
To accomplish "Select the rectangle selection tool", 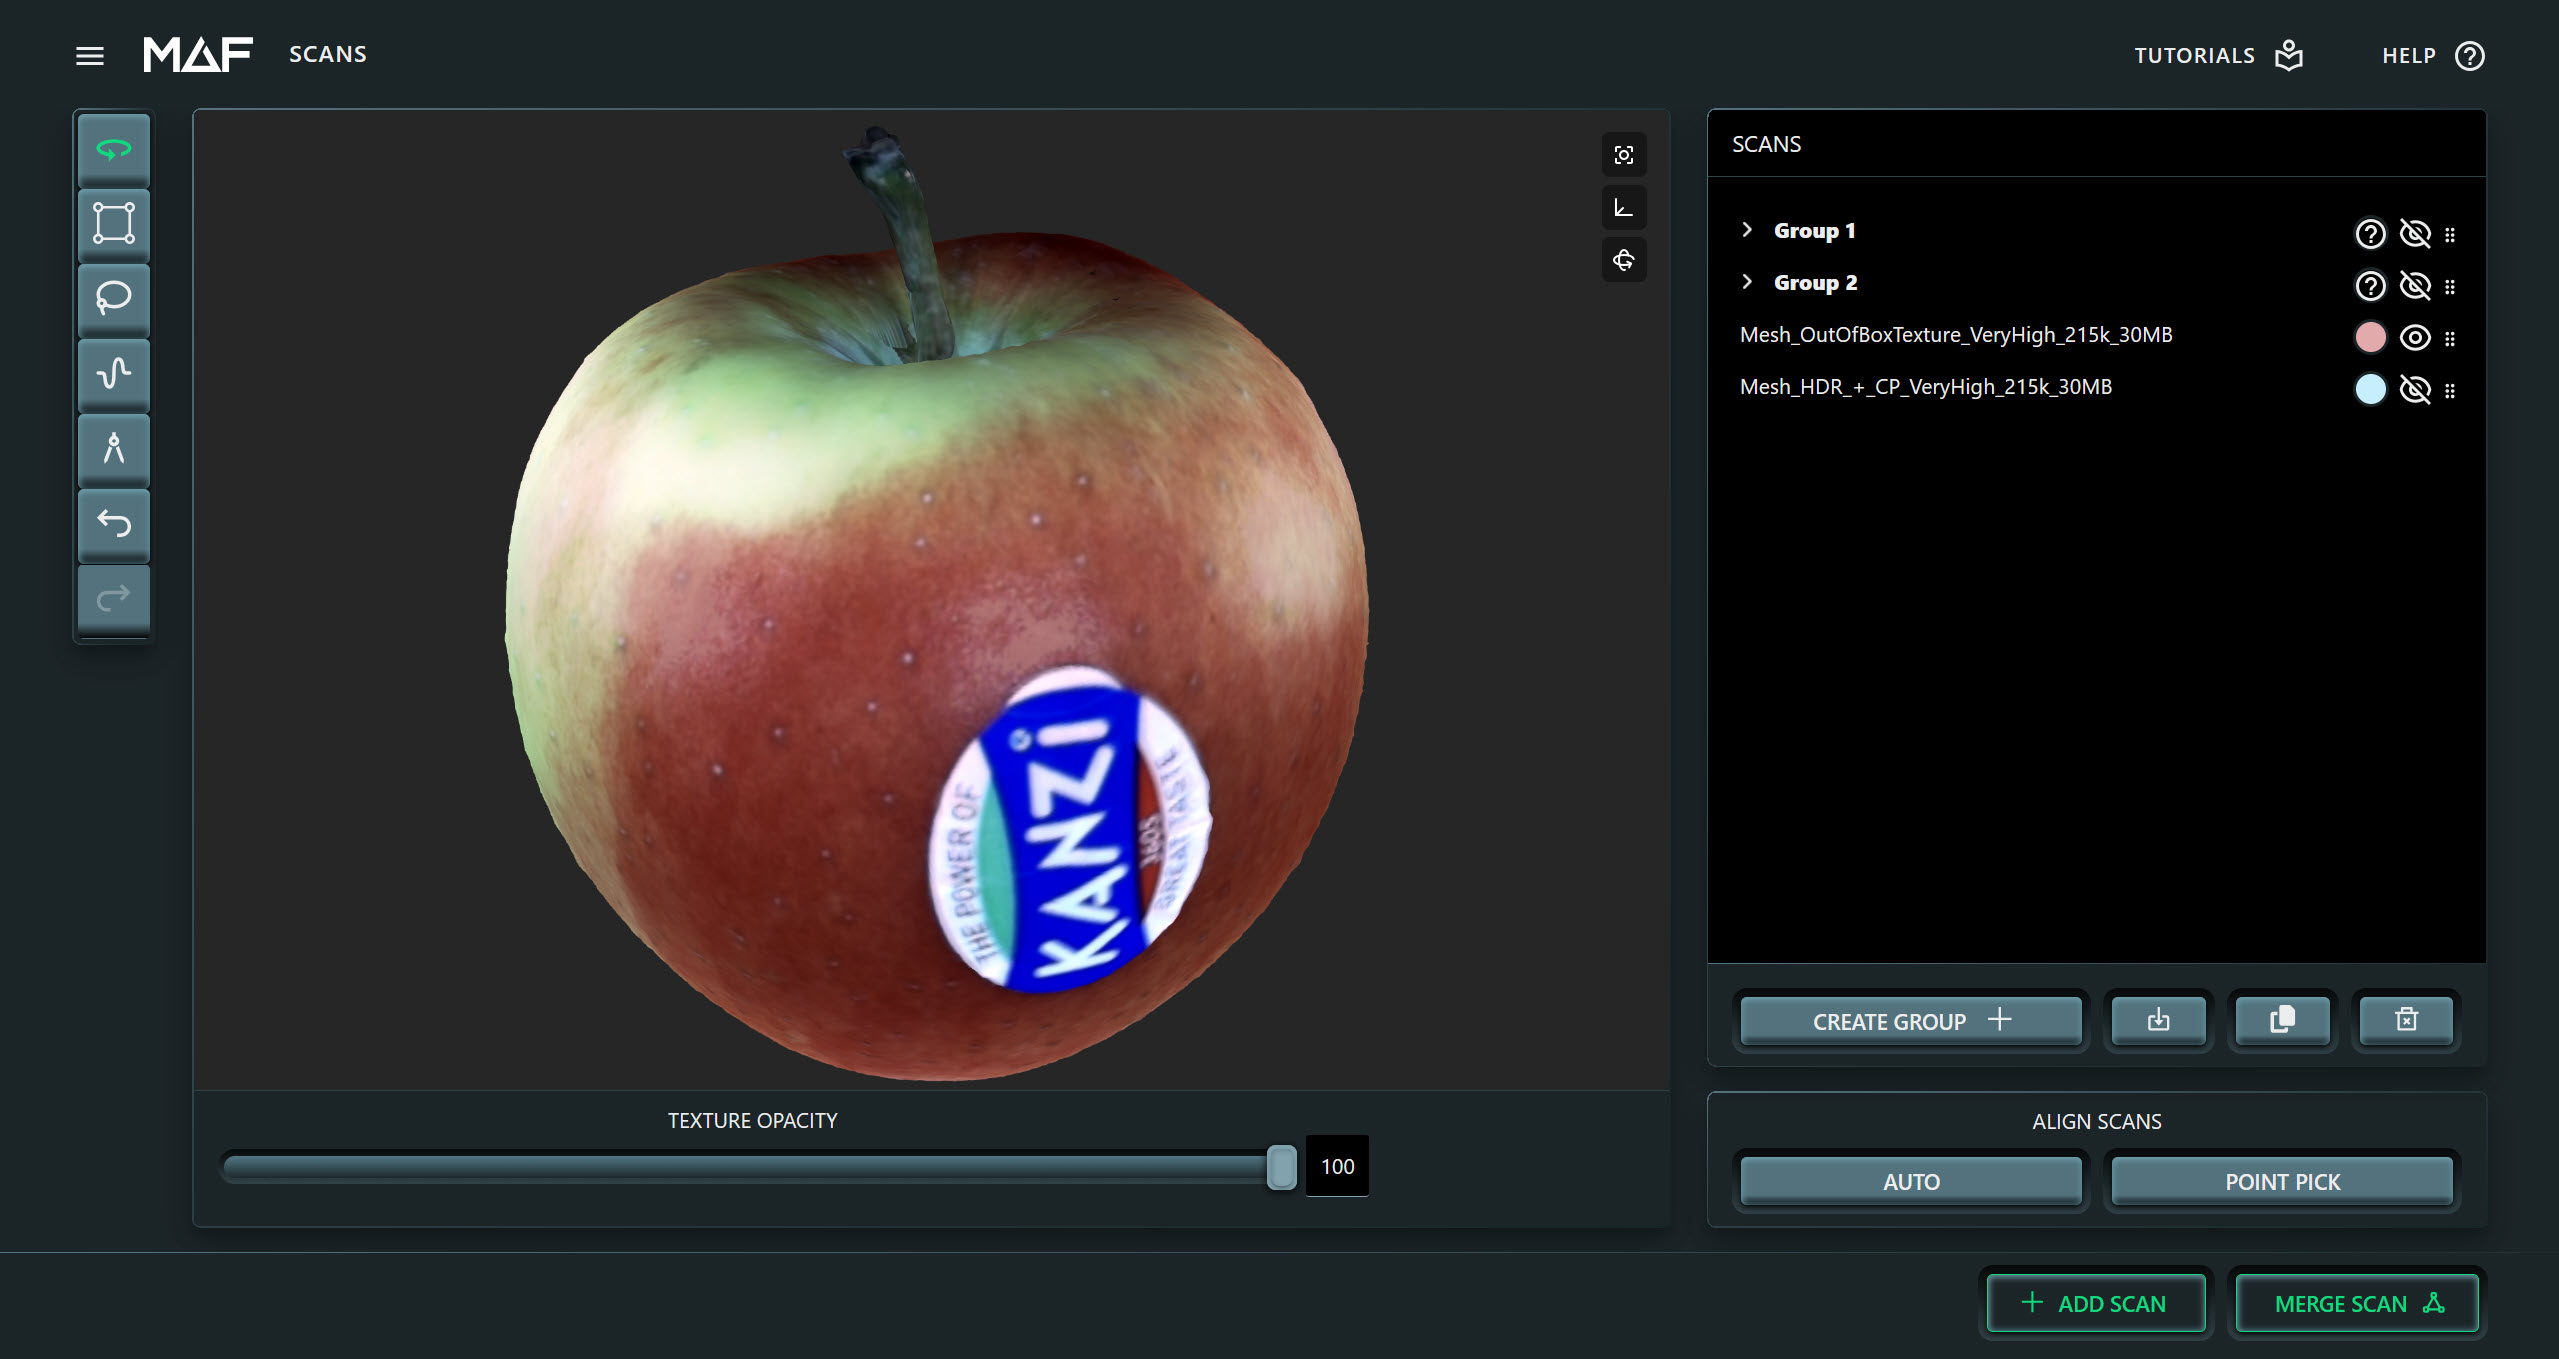I will click(x=113, y=223).
